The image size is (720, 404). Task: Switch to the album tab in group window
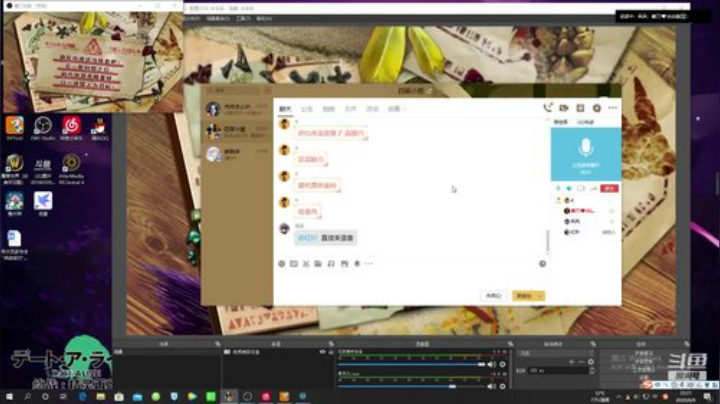tap(328, 109)
